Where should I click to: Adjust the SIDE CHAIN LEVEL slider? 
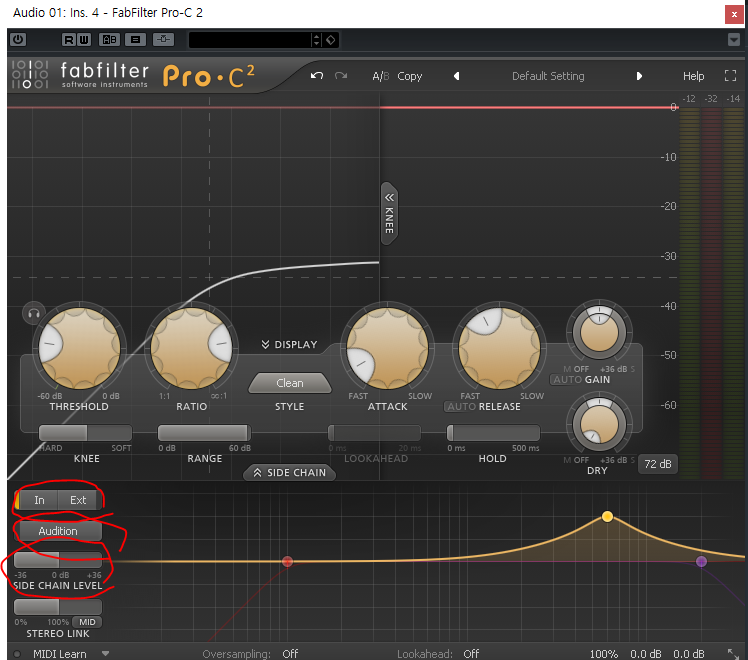58,560
